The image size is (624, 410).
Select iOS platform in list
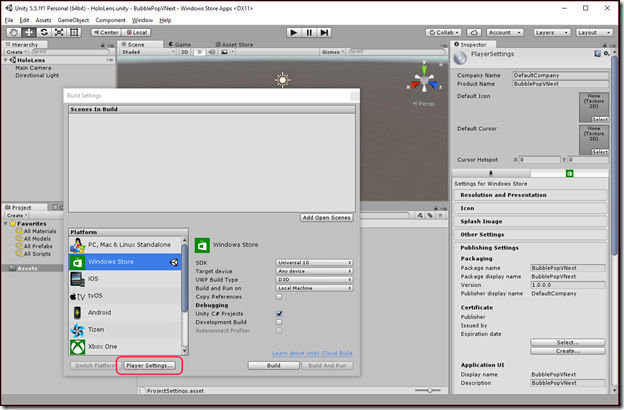tap(125, 279)
